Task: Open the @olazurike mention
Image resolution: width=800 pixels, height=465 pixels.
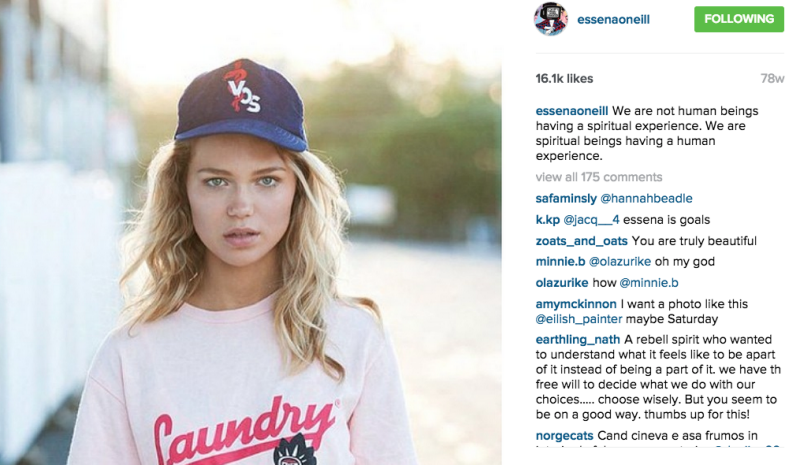Action: [x=620, y=262]
